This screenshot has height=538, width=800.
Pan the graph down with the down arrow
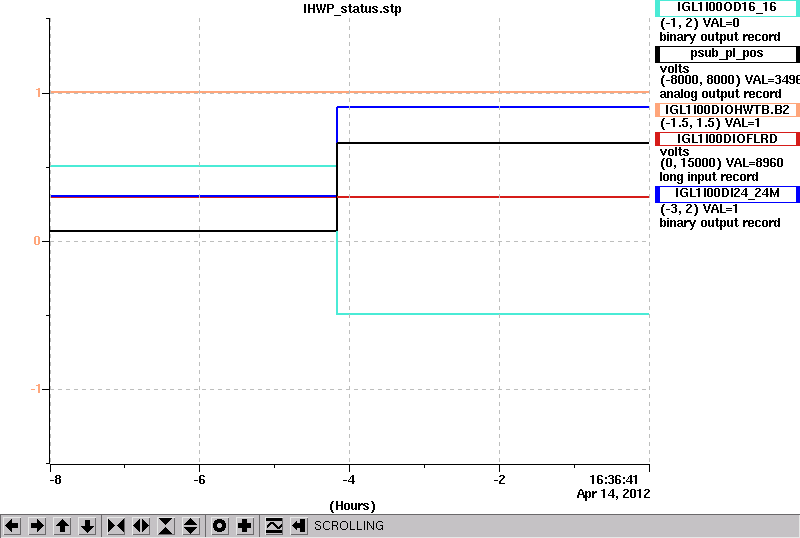[x=88, y=526]
